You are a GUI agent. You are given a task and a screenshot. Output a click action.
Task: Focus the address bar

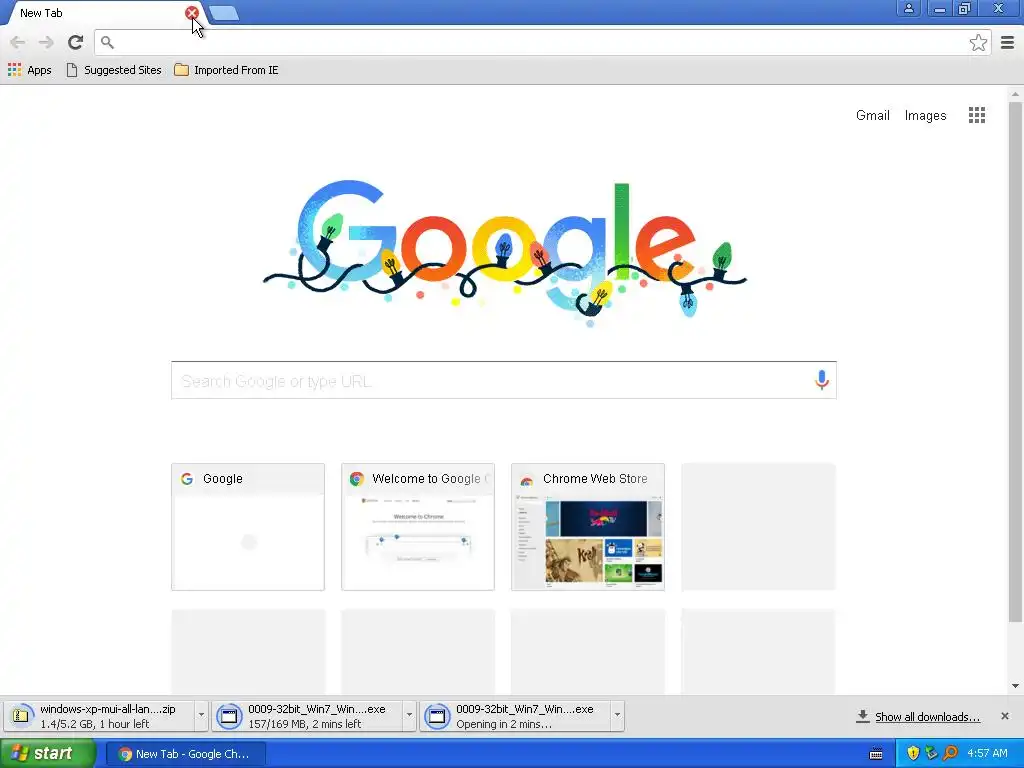[x=542, y=42]
